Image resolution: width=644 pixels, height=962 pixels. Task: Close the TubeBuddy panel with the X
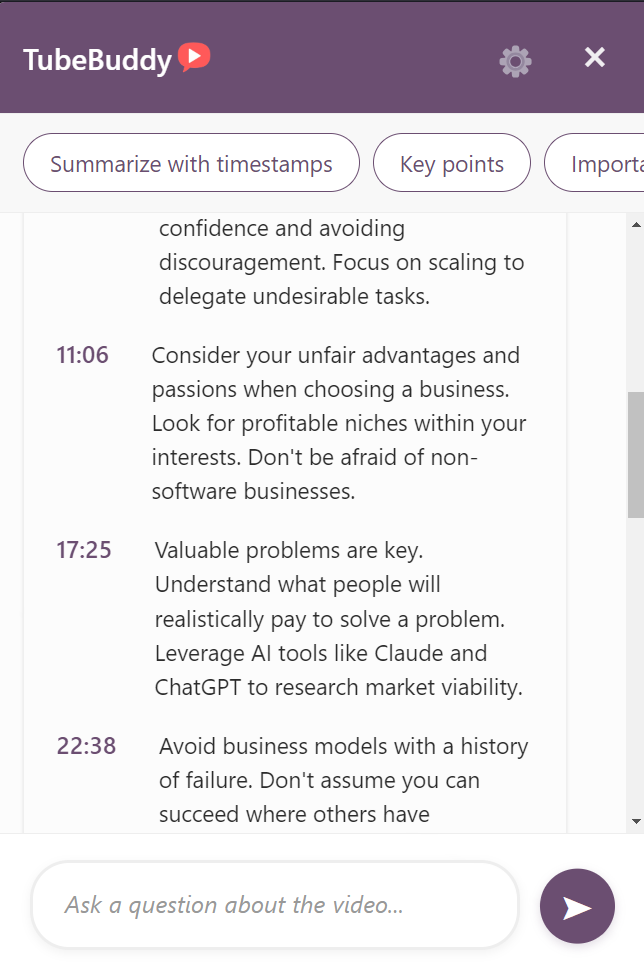click(x=594, y=58)
